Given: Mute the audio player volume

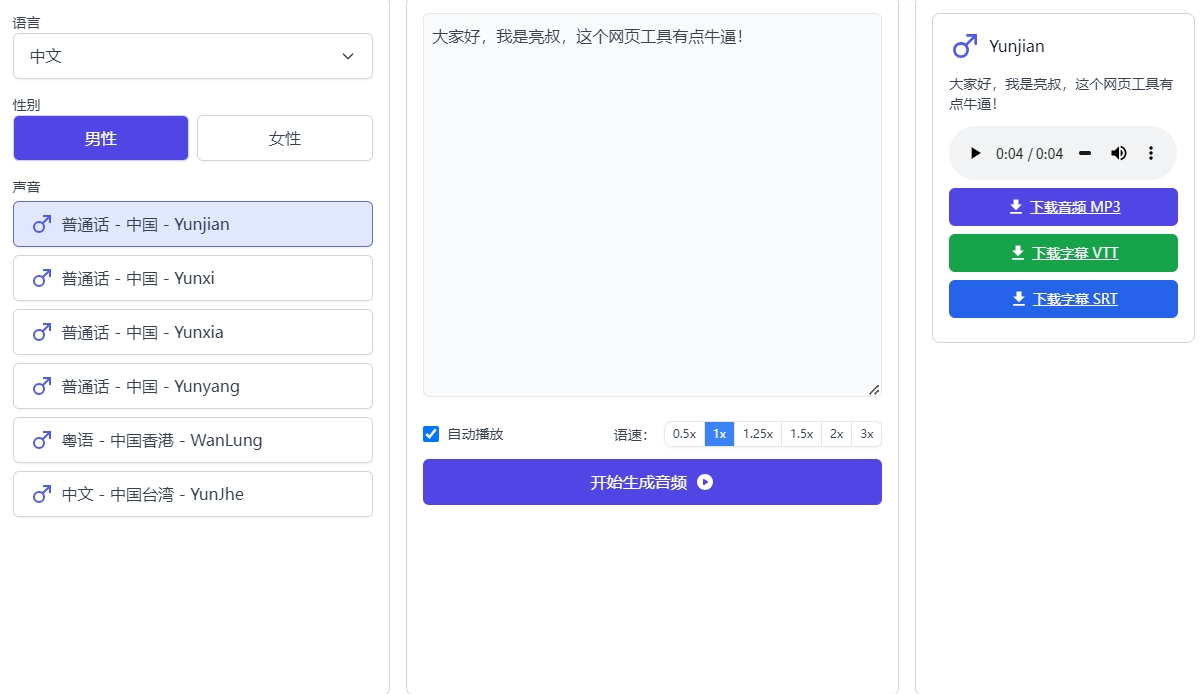Looking at the screenshot, I should 1118,153.
